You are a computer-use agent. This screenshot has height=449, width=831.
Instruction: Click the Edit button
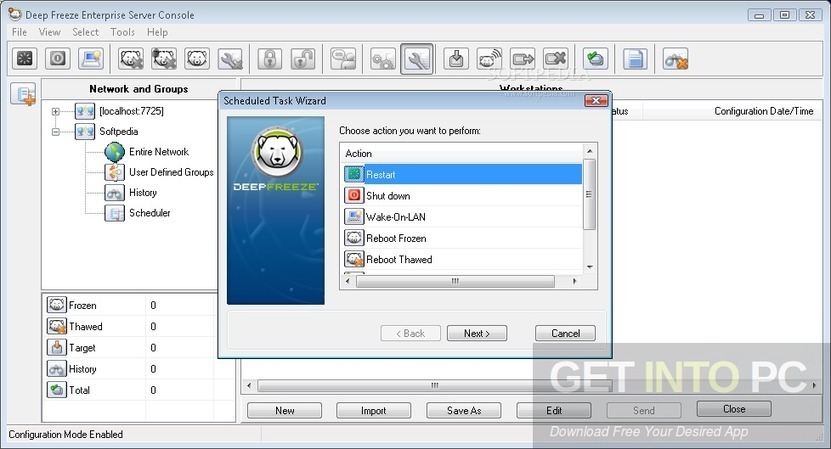554,410
